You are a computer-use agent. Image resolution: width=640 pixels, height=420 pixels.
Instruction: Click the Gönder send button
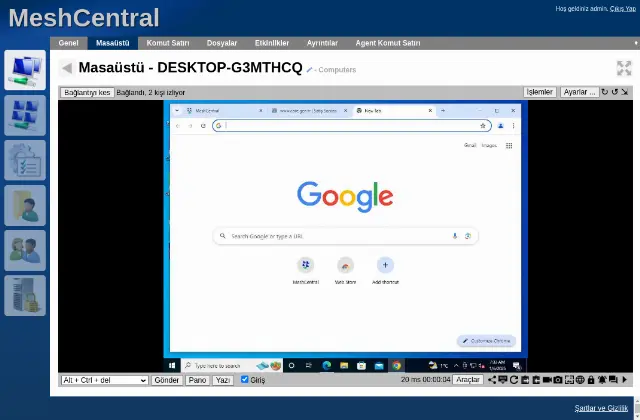[167, 380]
